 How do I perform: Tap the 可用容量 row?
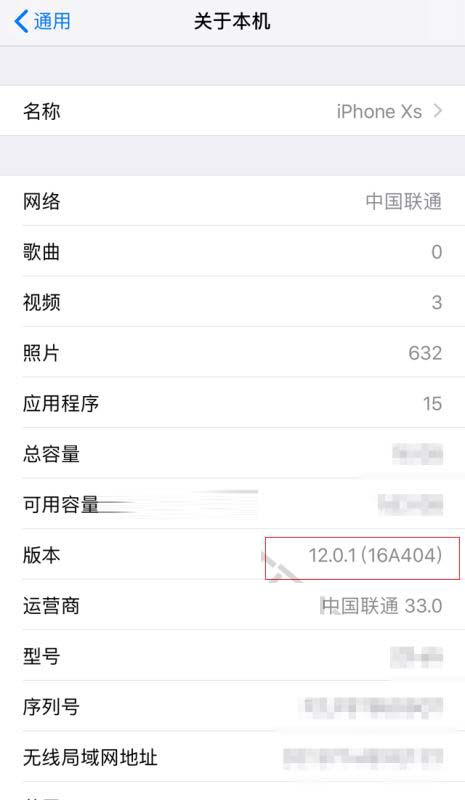232,504
